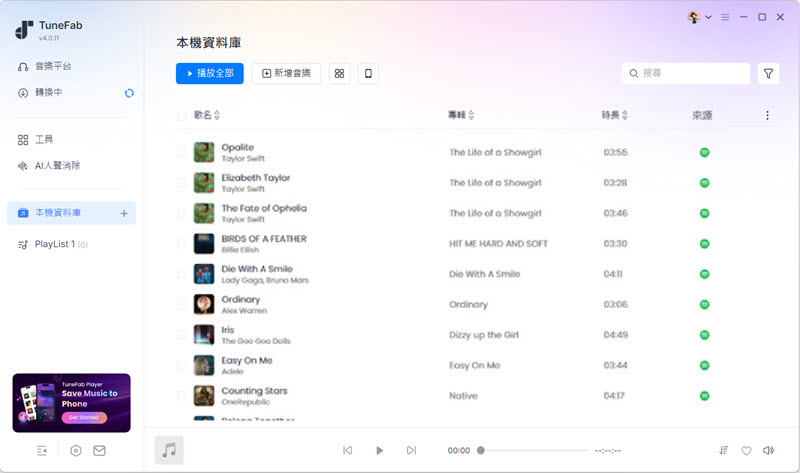Click the TuneFab logo icon
This screenshot has width=800, height=473.
(x=24, y=30)
